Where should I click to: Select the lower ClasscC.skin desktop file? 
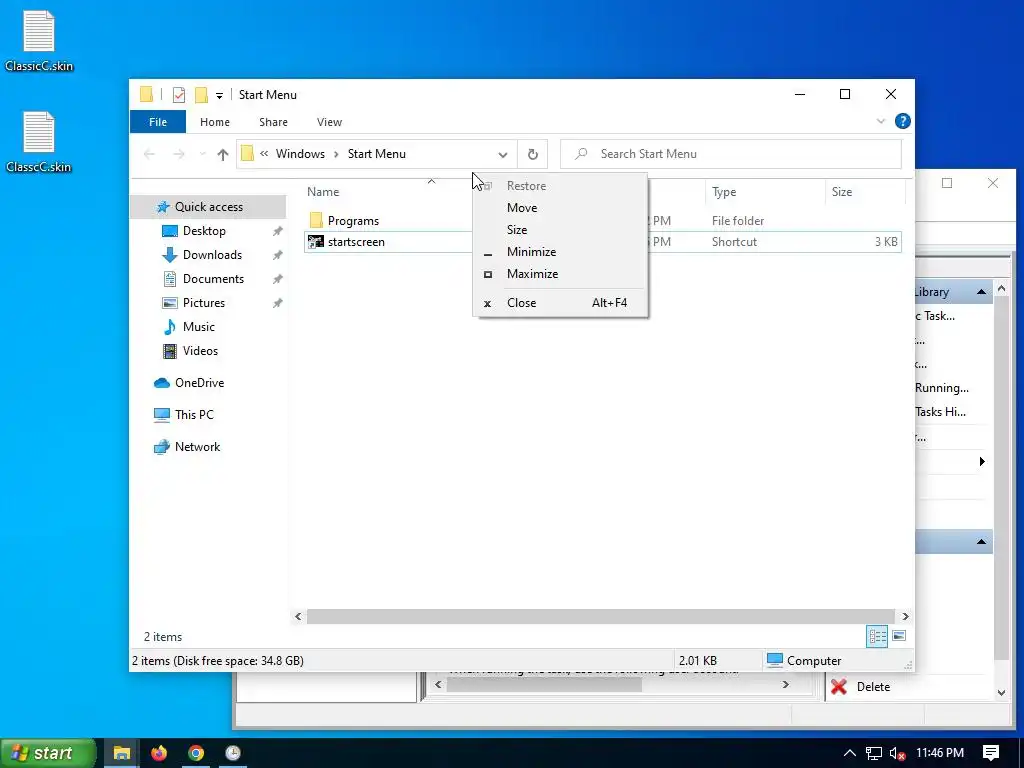39,142
